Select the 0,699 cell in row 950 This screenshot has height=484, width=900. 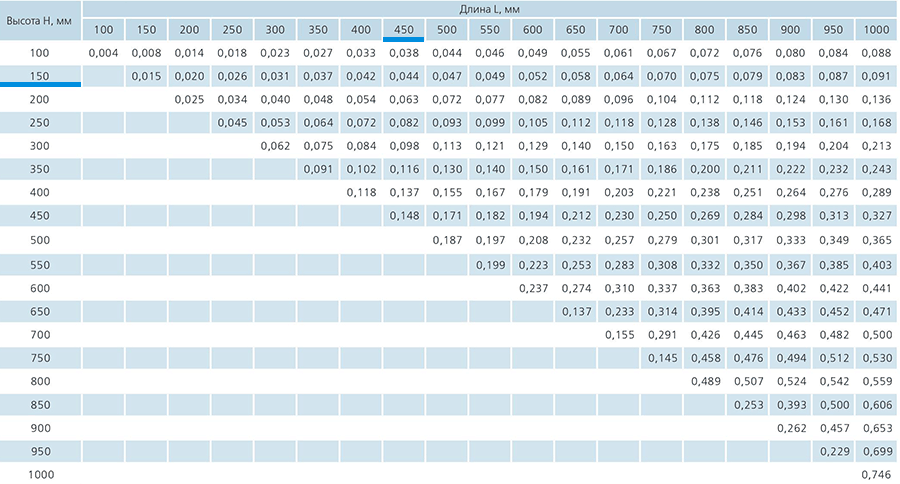coord(876,451)
